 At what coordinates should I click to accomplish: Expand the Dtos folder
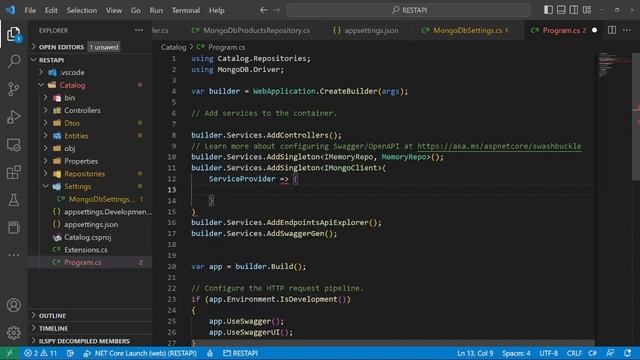pos(90,123)
